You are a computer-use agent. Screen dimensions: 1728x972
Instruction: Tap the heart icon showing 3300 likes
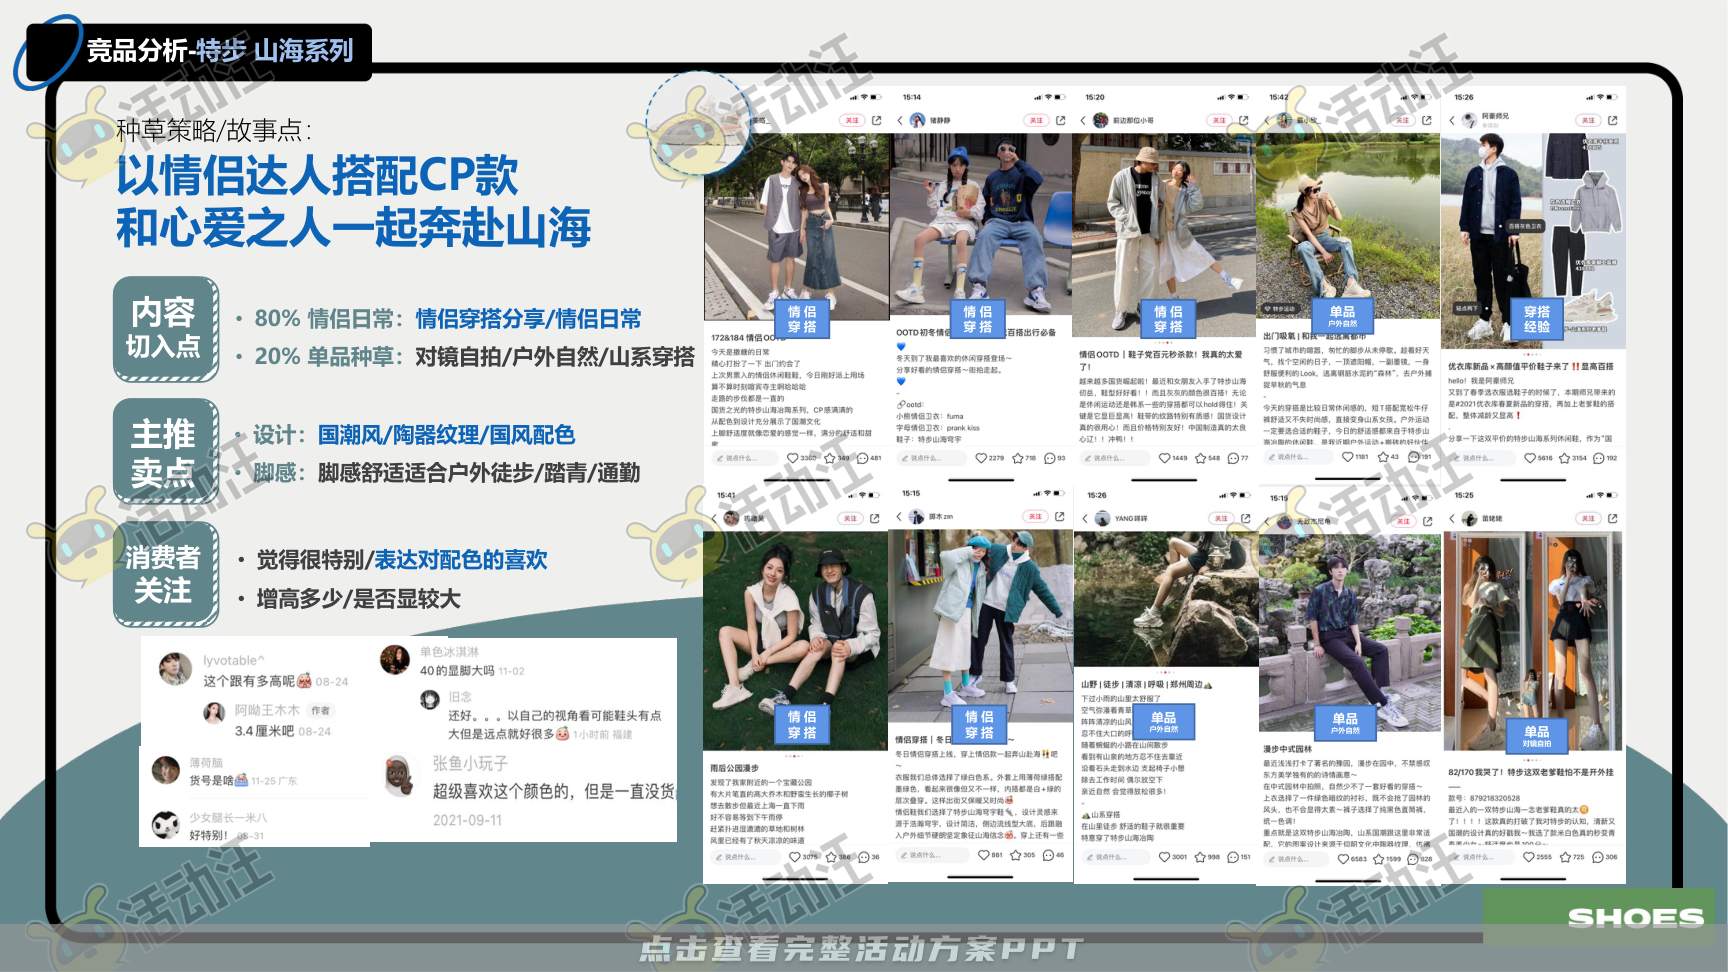(793, 458)
